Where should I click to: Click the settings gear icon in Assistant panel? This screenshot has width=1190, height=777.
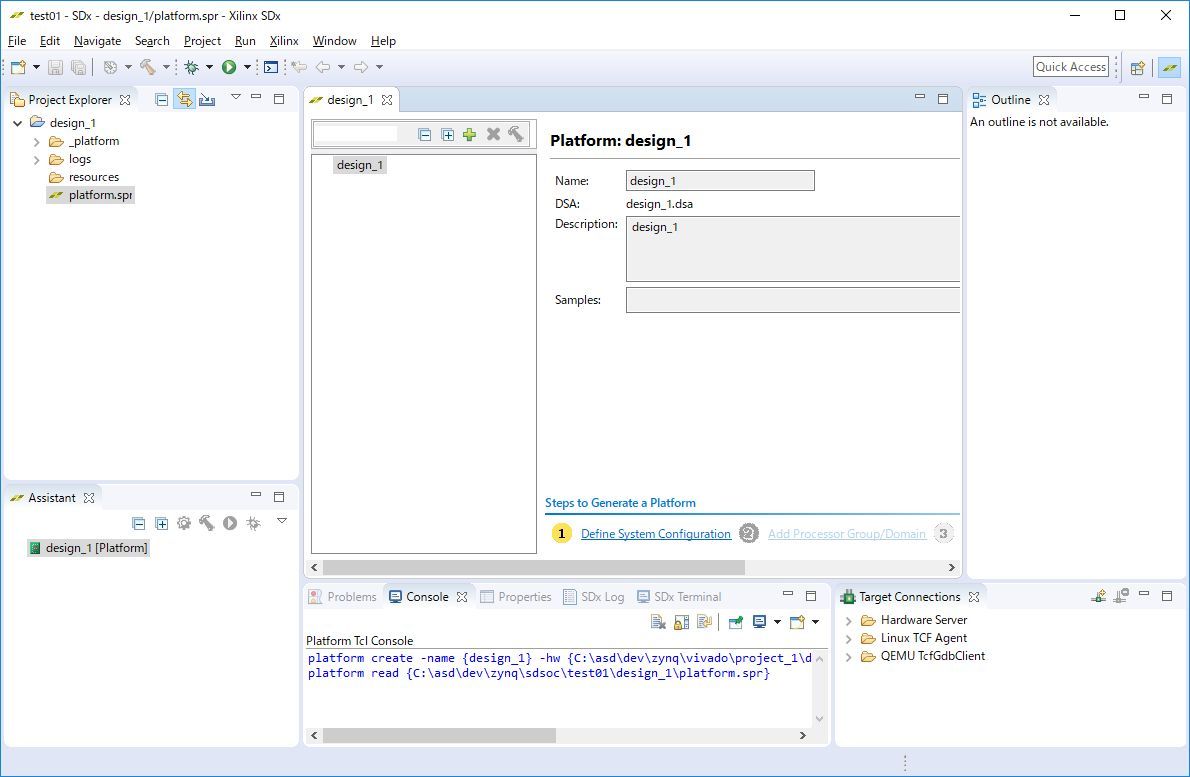coord(184,523)
